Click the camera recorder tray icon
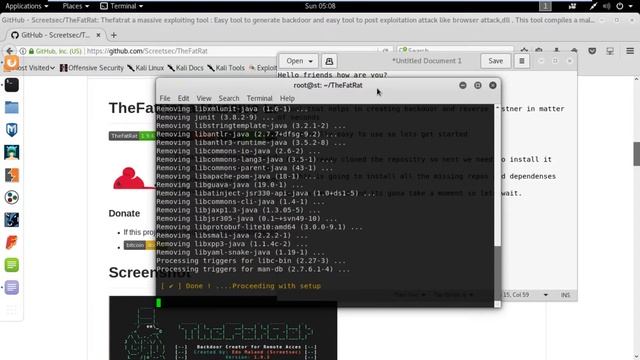This screenshot has height=360, width=640. click(x=573, y=6)
